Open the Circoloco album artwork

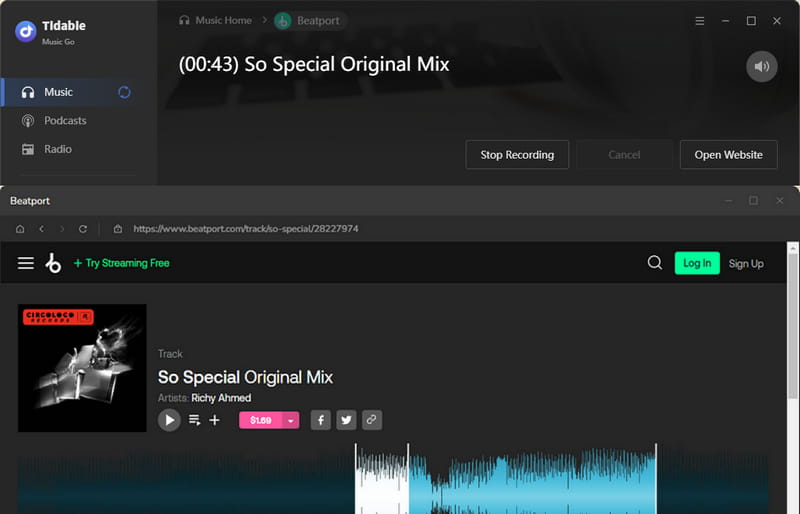[x=82, y=368]
